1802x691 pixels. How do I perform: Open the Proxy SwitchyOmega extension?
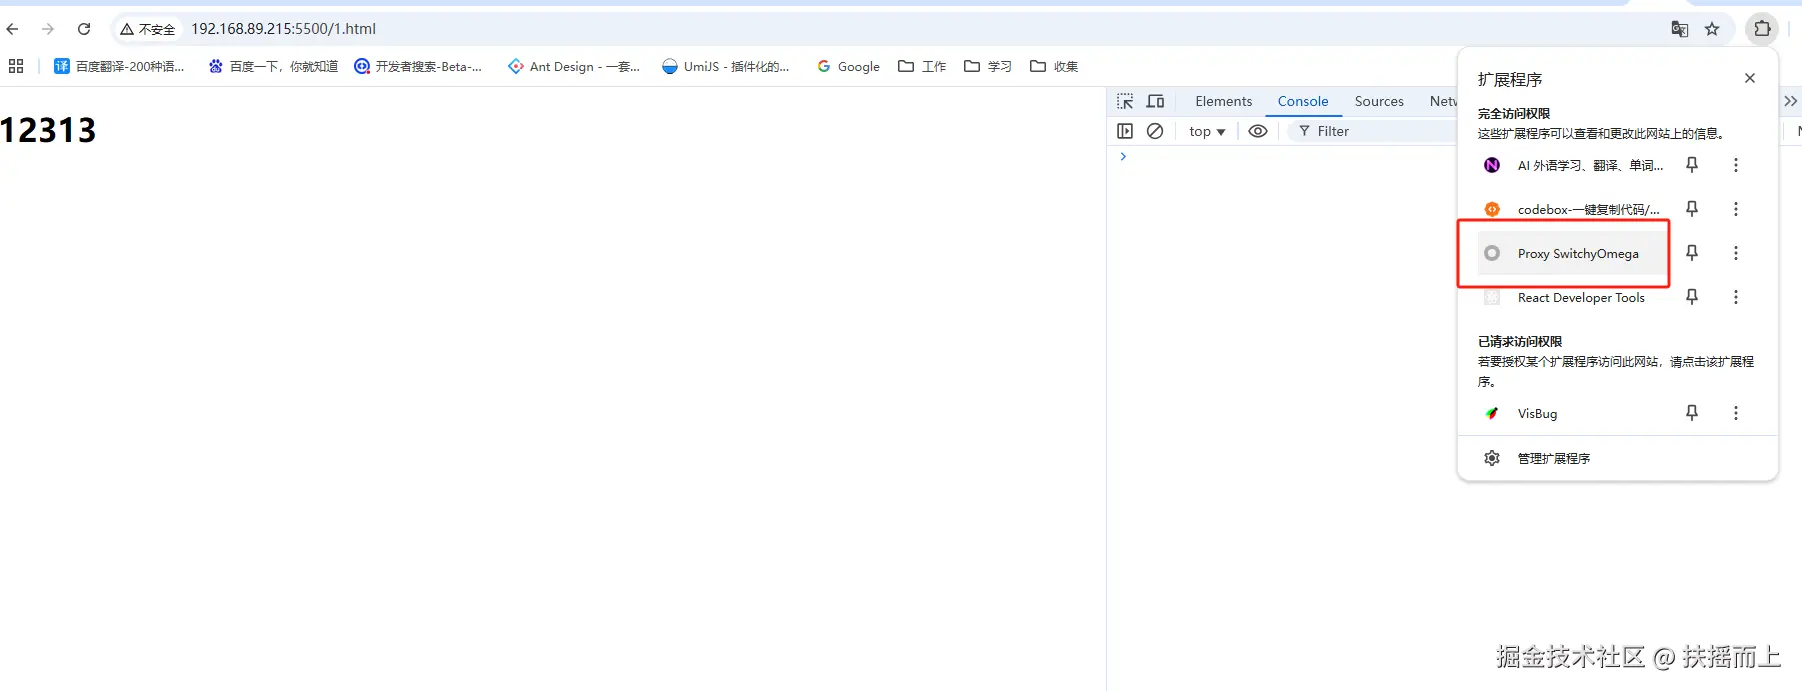[x=1572, y=253]
